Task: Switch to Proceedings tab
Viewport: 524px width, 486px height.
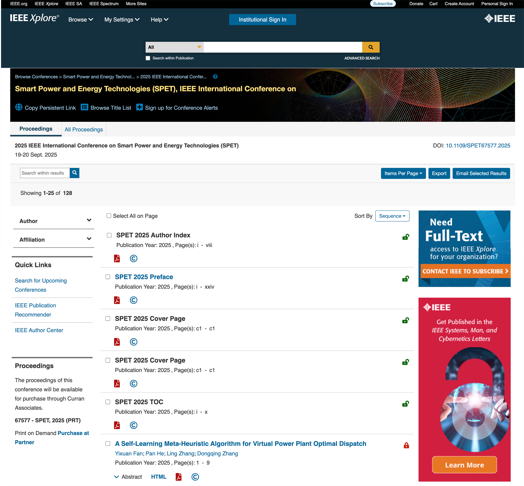Action: point(36,129)
